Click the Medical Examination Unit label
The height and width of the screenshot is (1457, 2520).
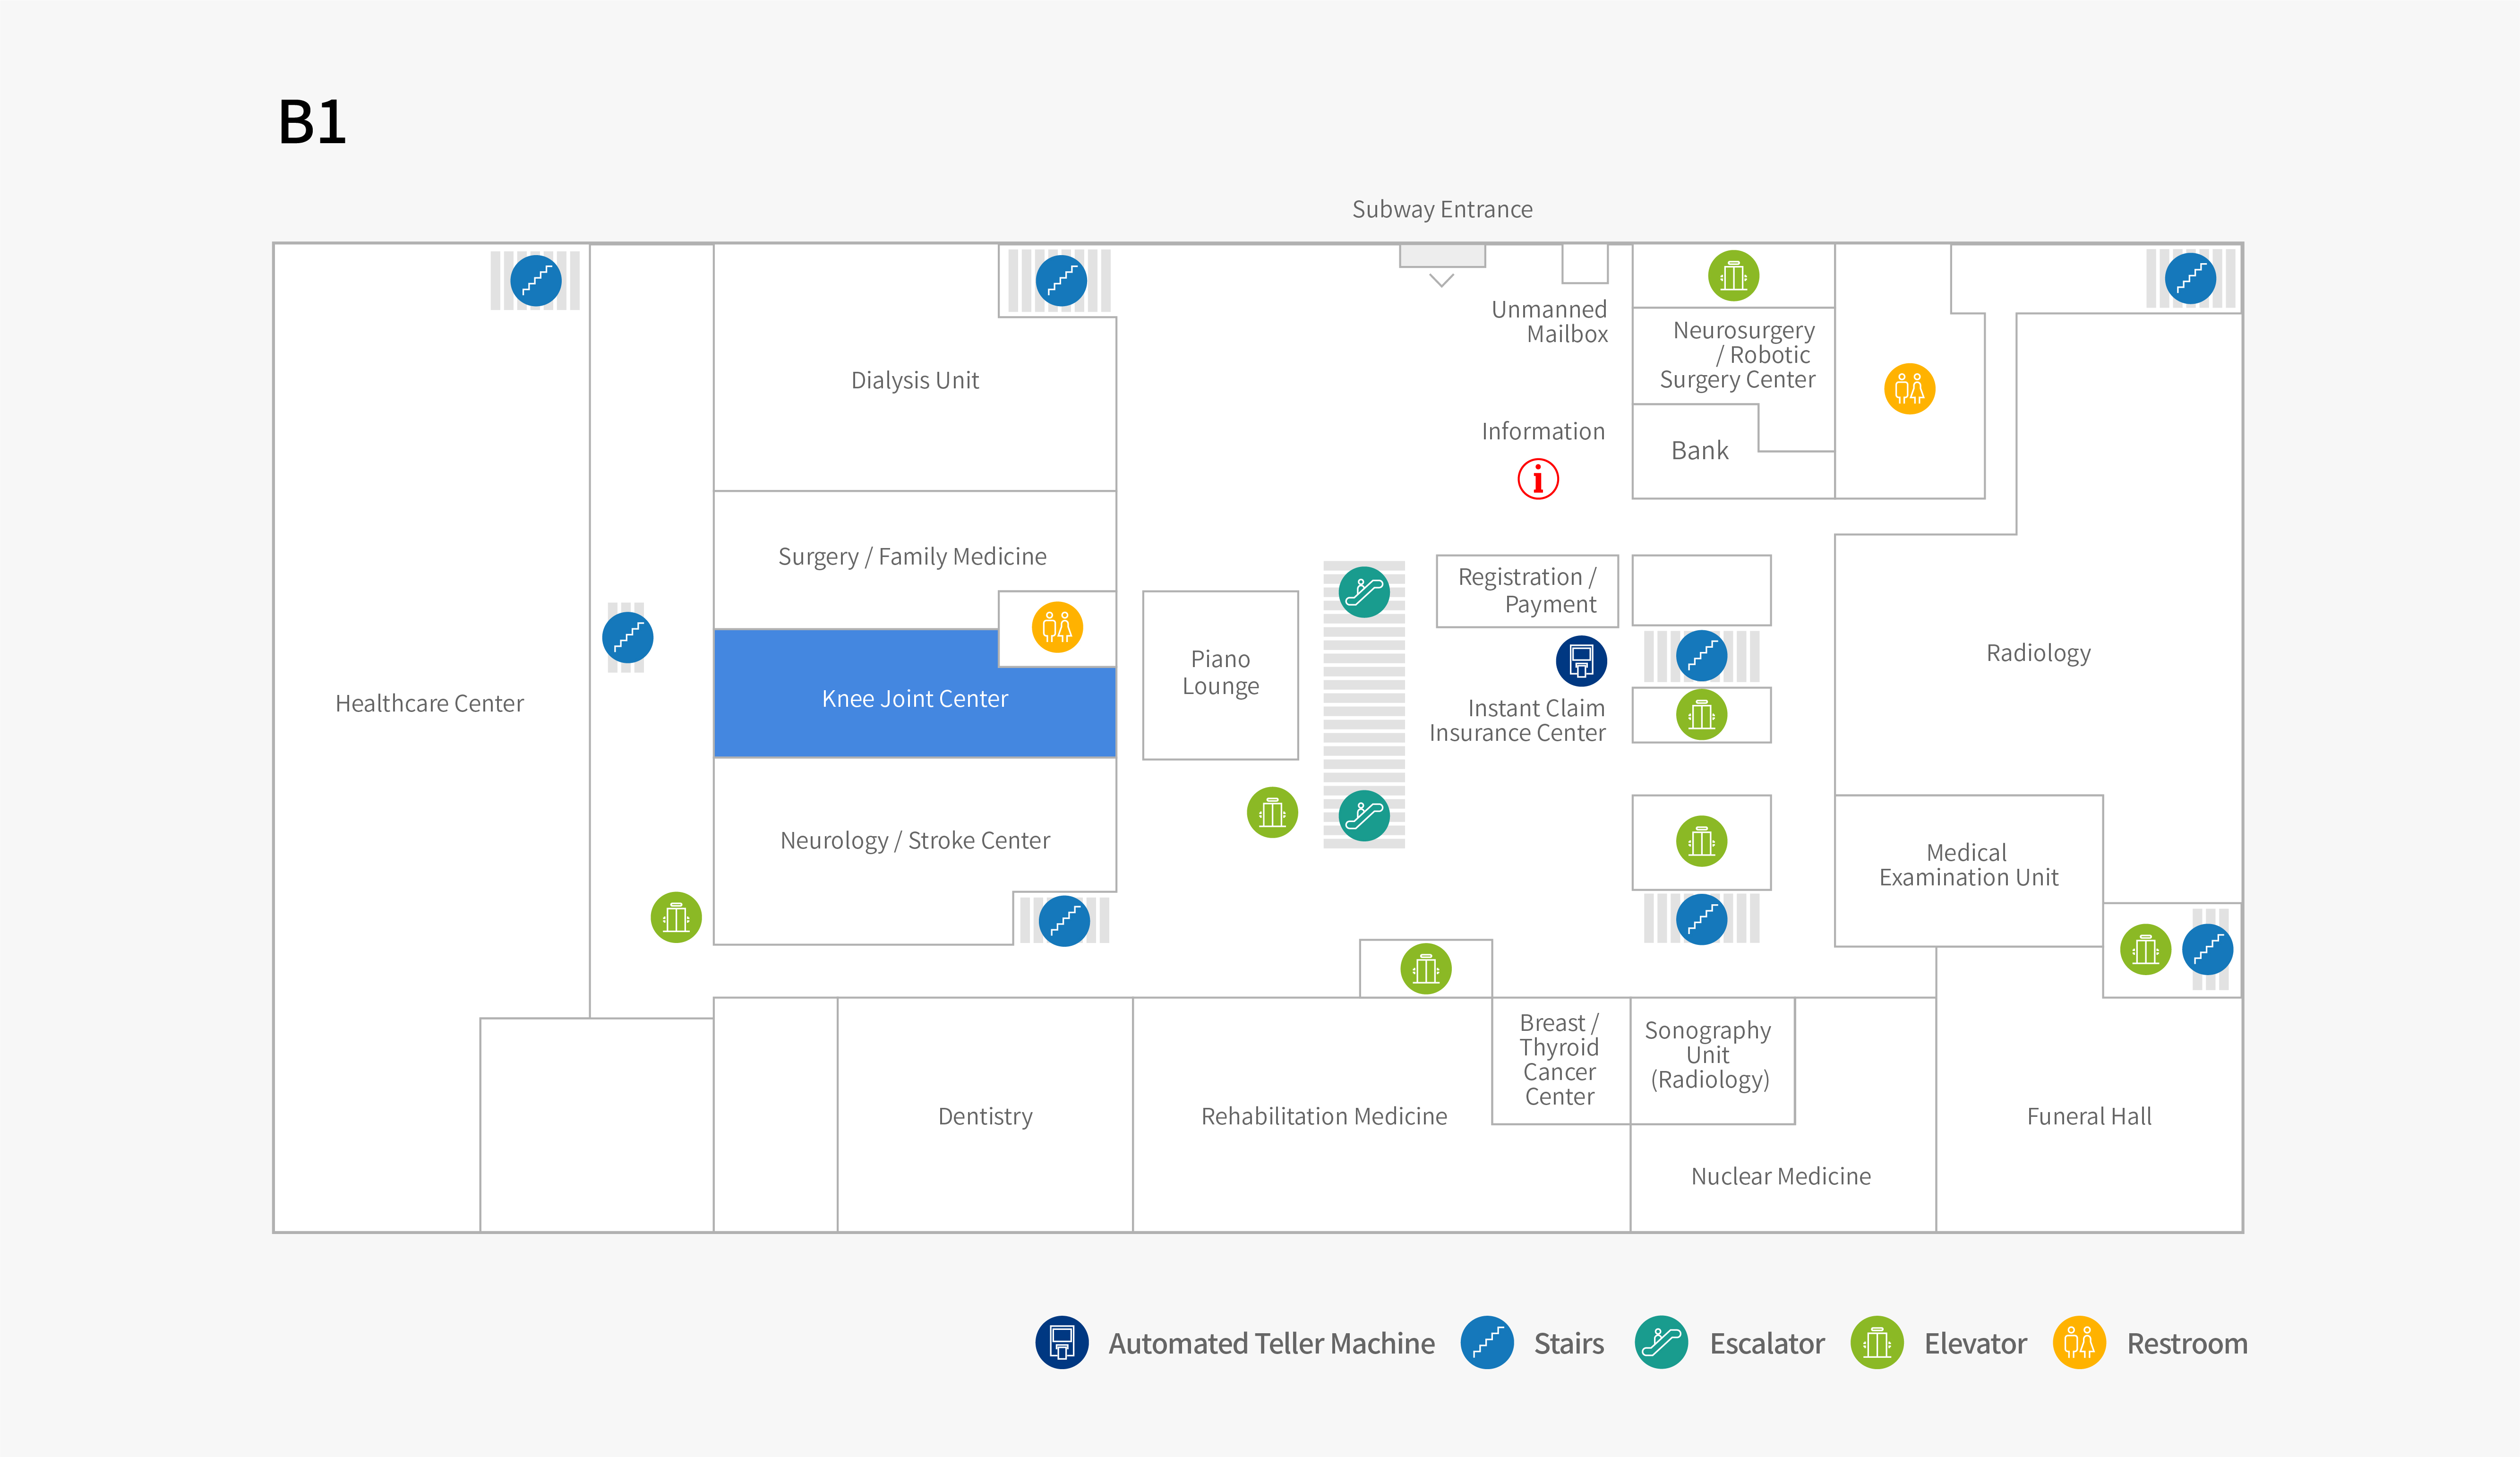click(x=1968, y=865)
